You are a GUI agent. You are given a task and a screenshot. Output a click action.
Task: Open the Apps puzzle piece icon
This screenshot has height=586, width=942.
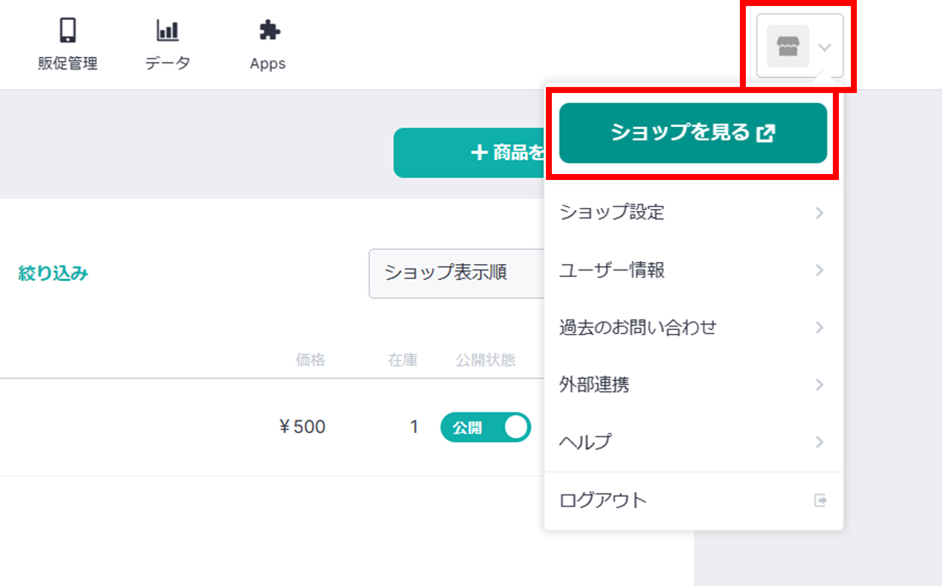(268, 31)
